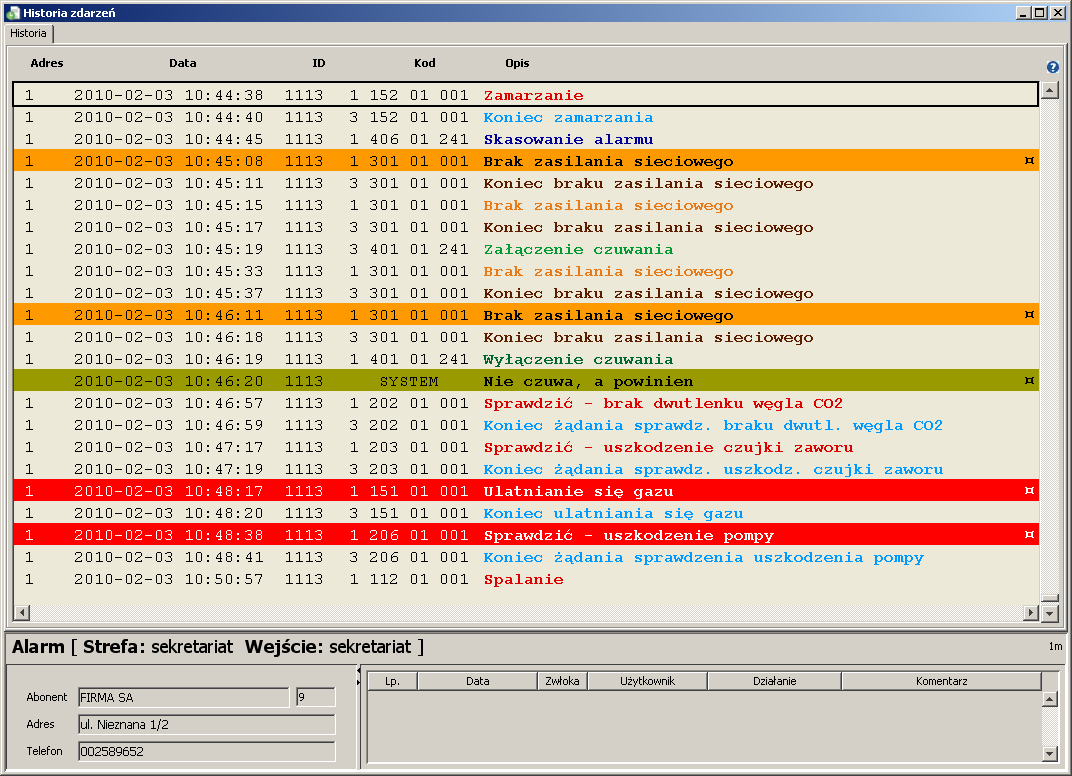The height and width of the screenshot is (776, 1072).
Task: Select Brak zasilania sieciowego at 10:46:11
Action: 526,315
